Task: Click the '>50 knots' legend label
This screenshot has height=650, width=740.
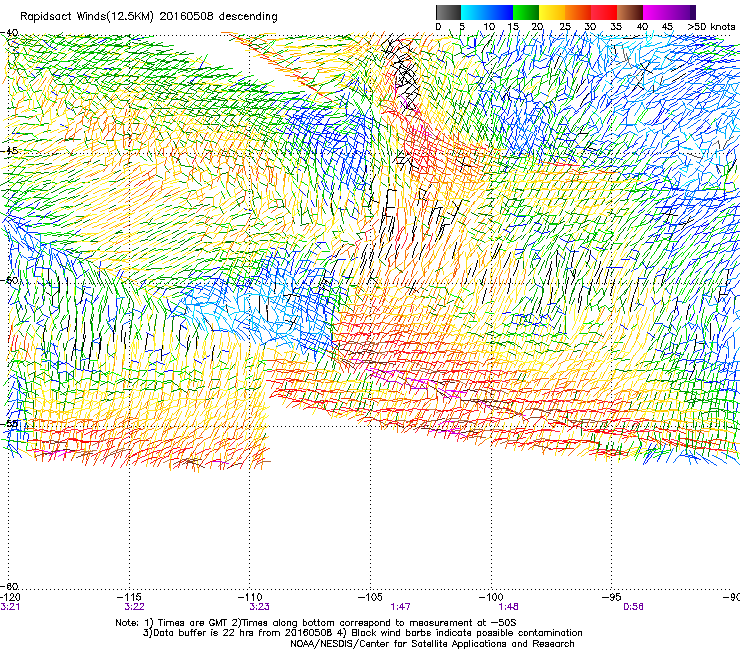Action: coord(711,27)
